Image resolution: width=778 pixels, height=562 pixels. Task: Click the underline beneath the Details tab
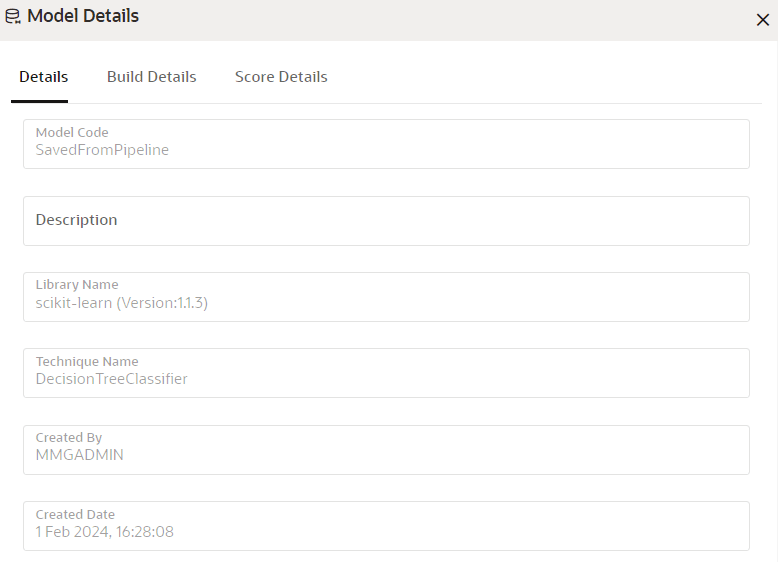pyautogui.click(x=39, y=101)
